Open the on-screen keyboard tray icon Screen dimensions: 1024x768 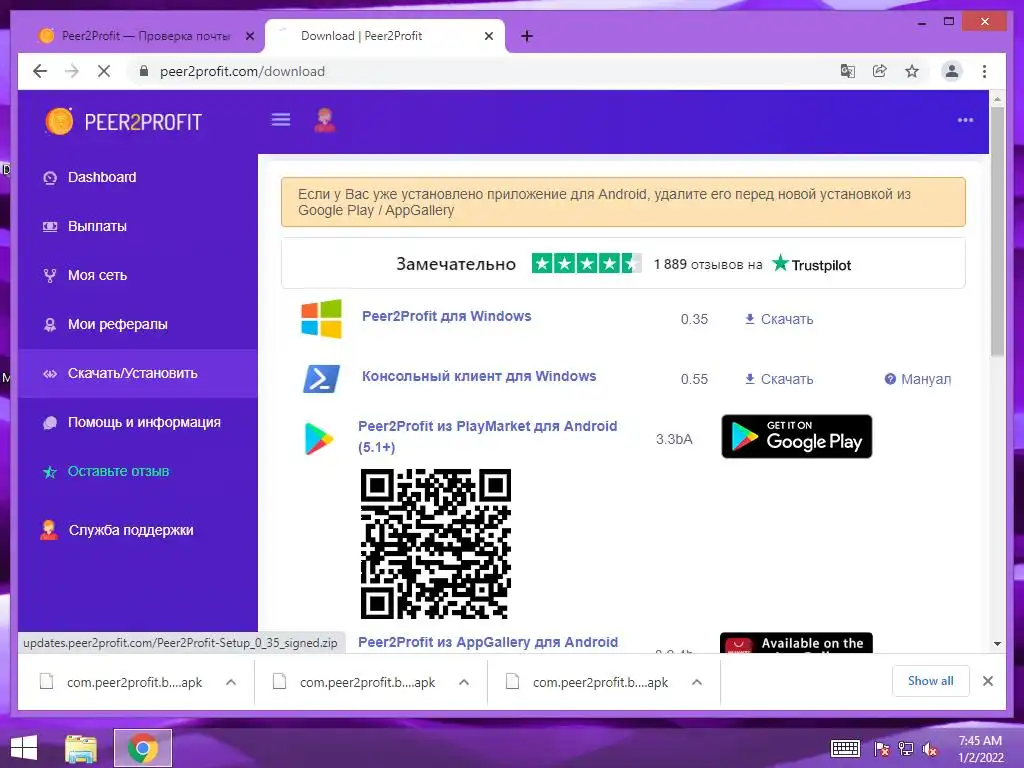845,748
